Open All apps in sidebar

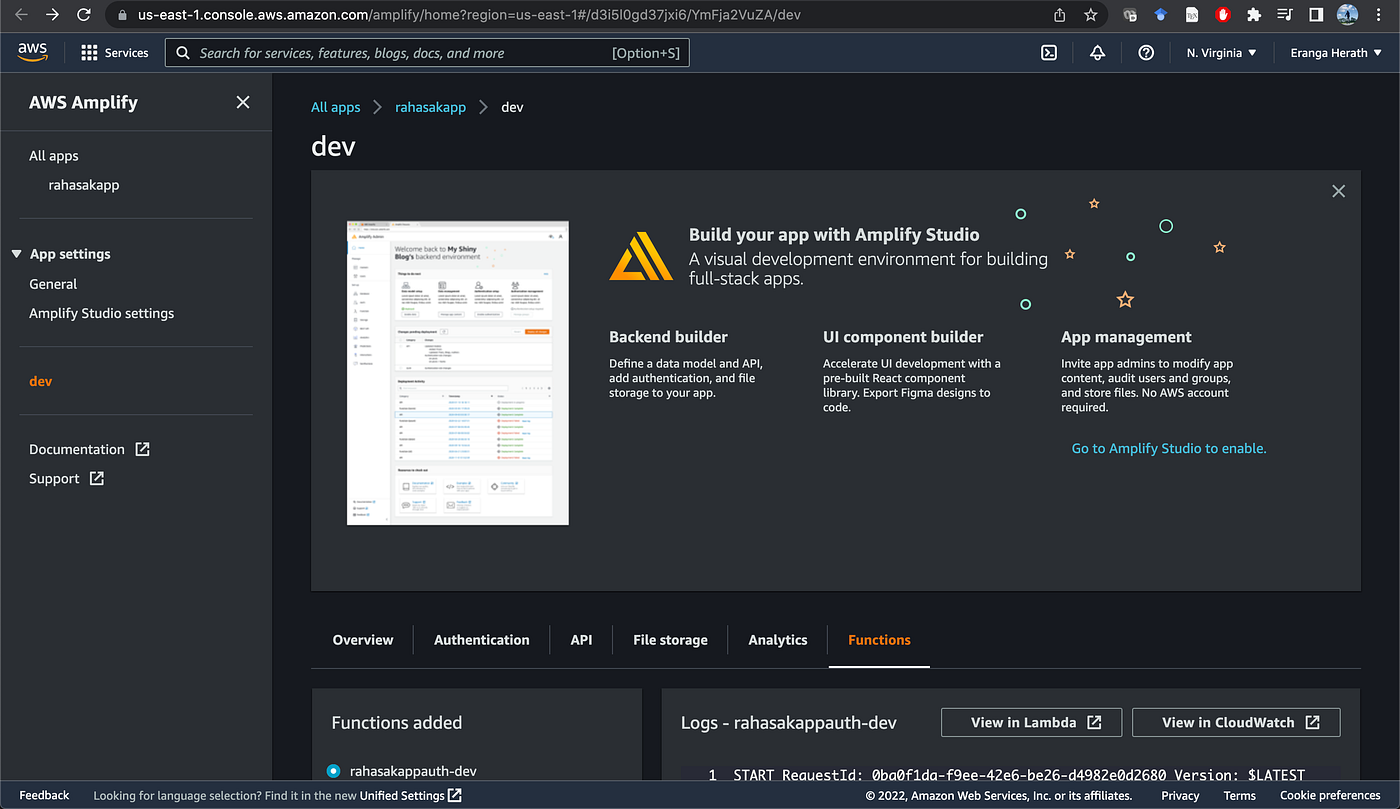point(54,156)
